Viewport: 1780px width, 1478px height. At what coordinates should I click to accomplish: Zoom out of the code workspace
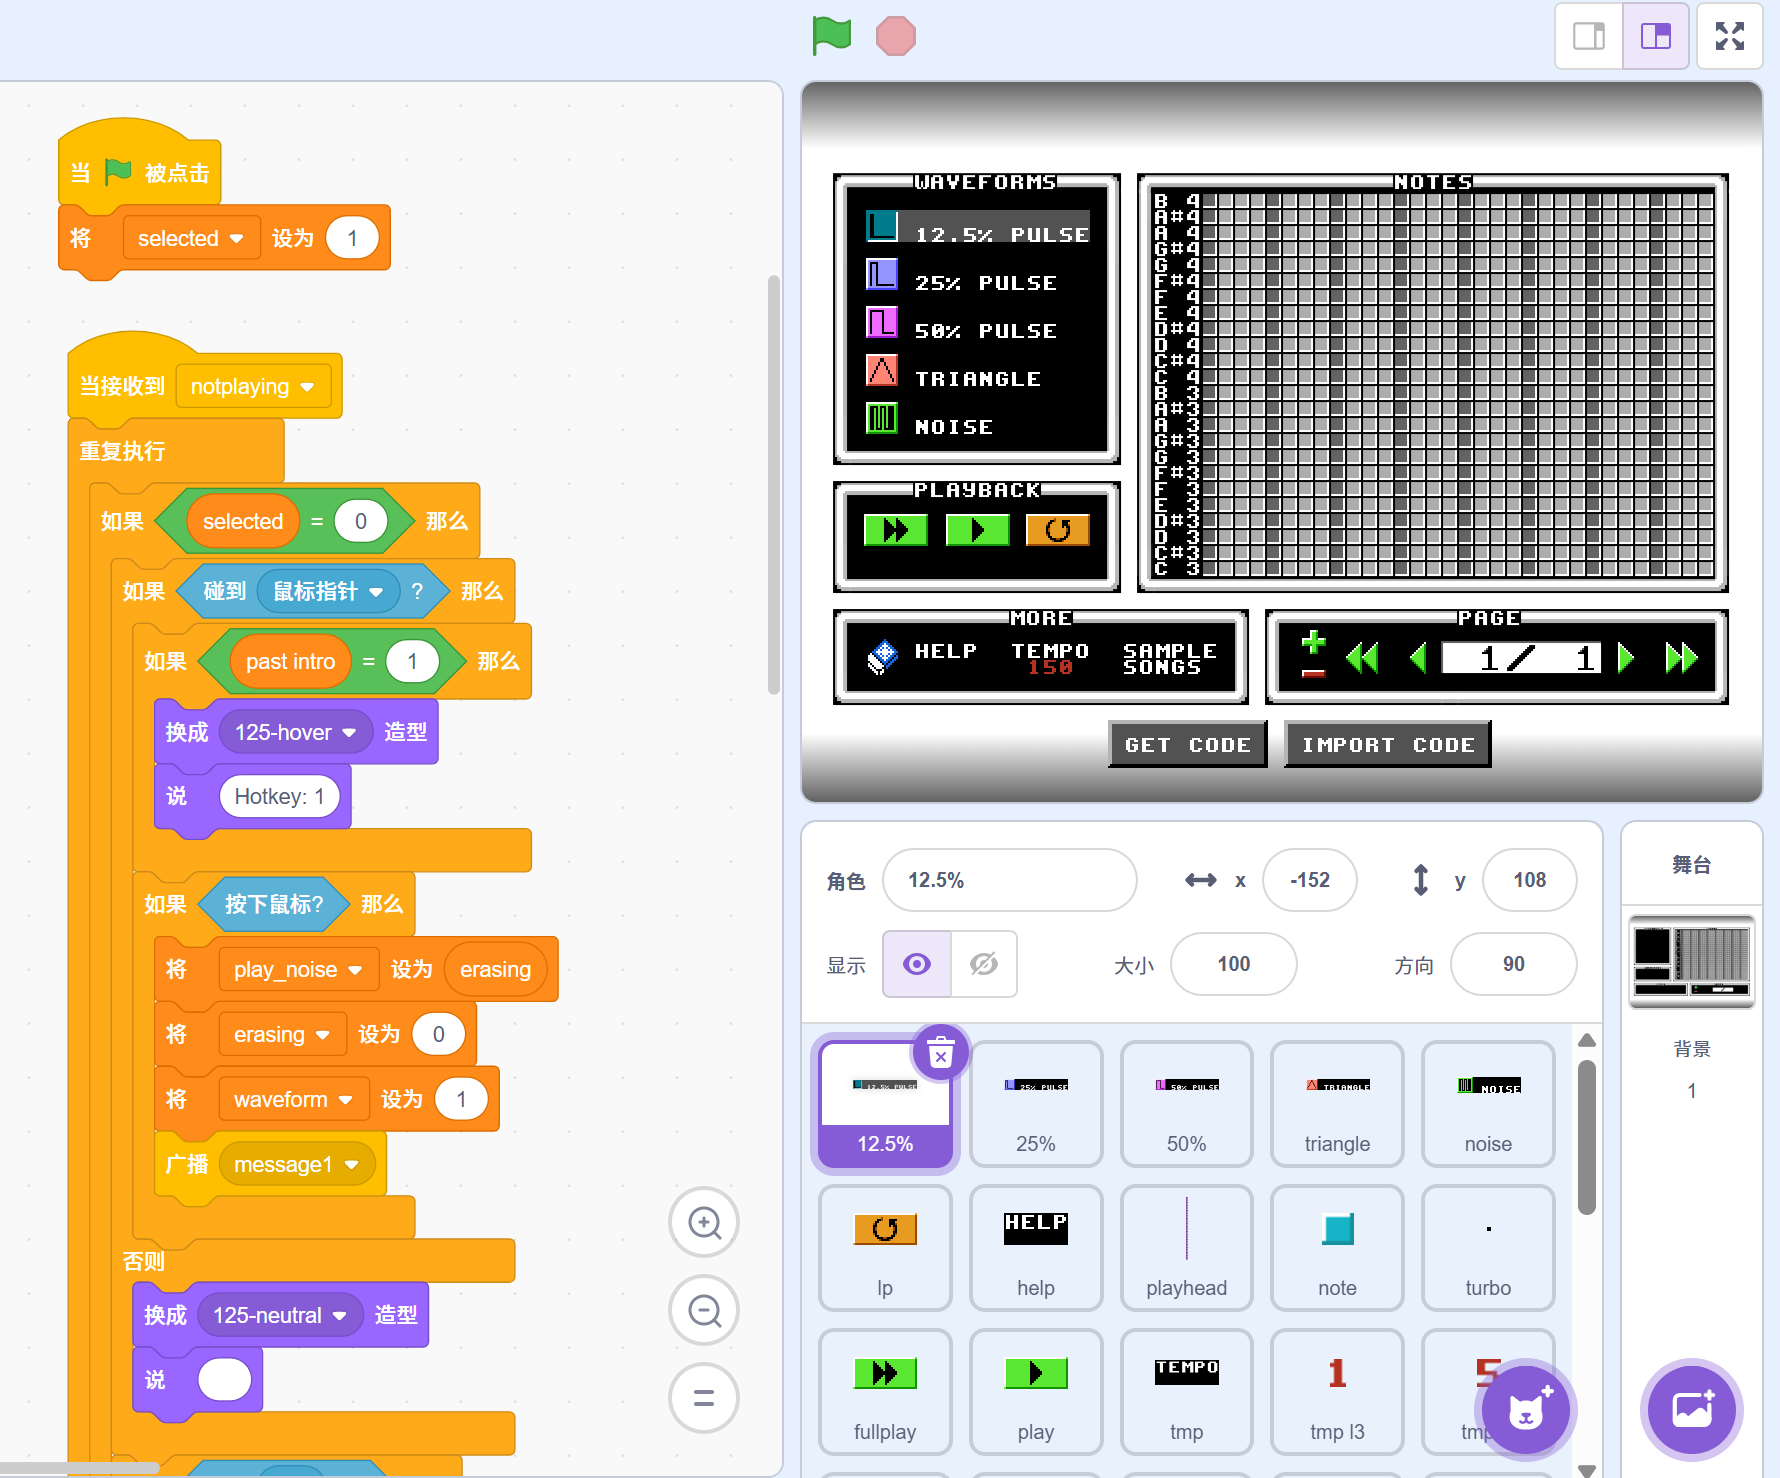coord(704,1310)
